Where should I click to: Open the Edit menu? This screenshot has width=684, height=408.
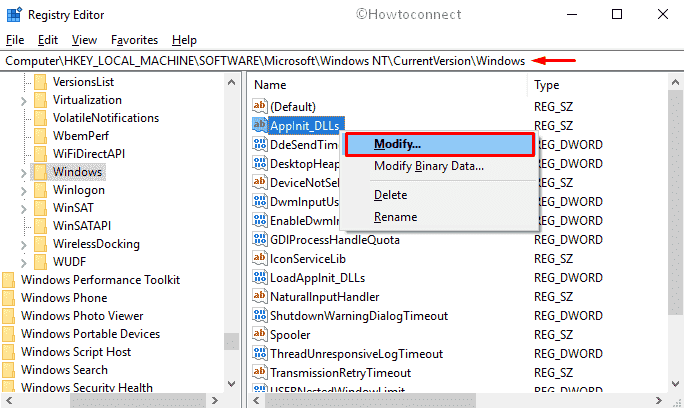pos(48,40)
